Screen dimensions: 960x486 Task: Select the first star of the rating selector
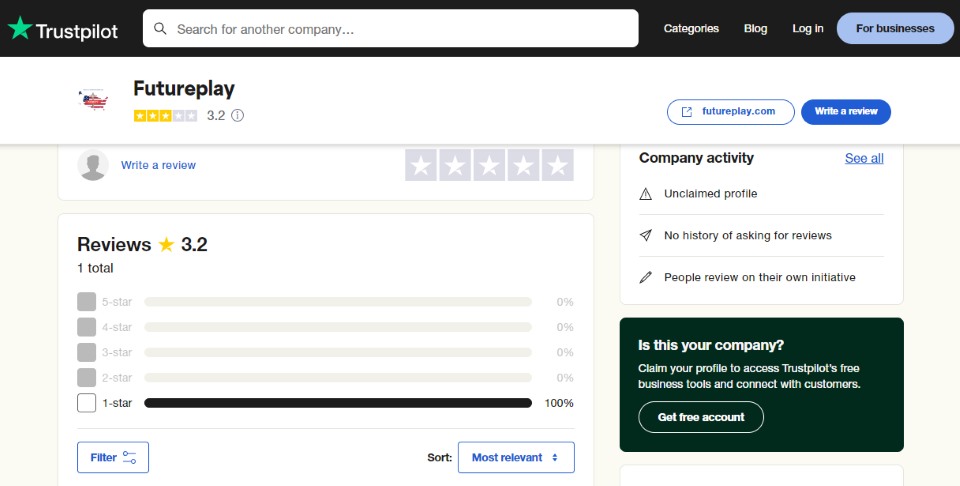pyautogui.click(x=421, y=165)
